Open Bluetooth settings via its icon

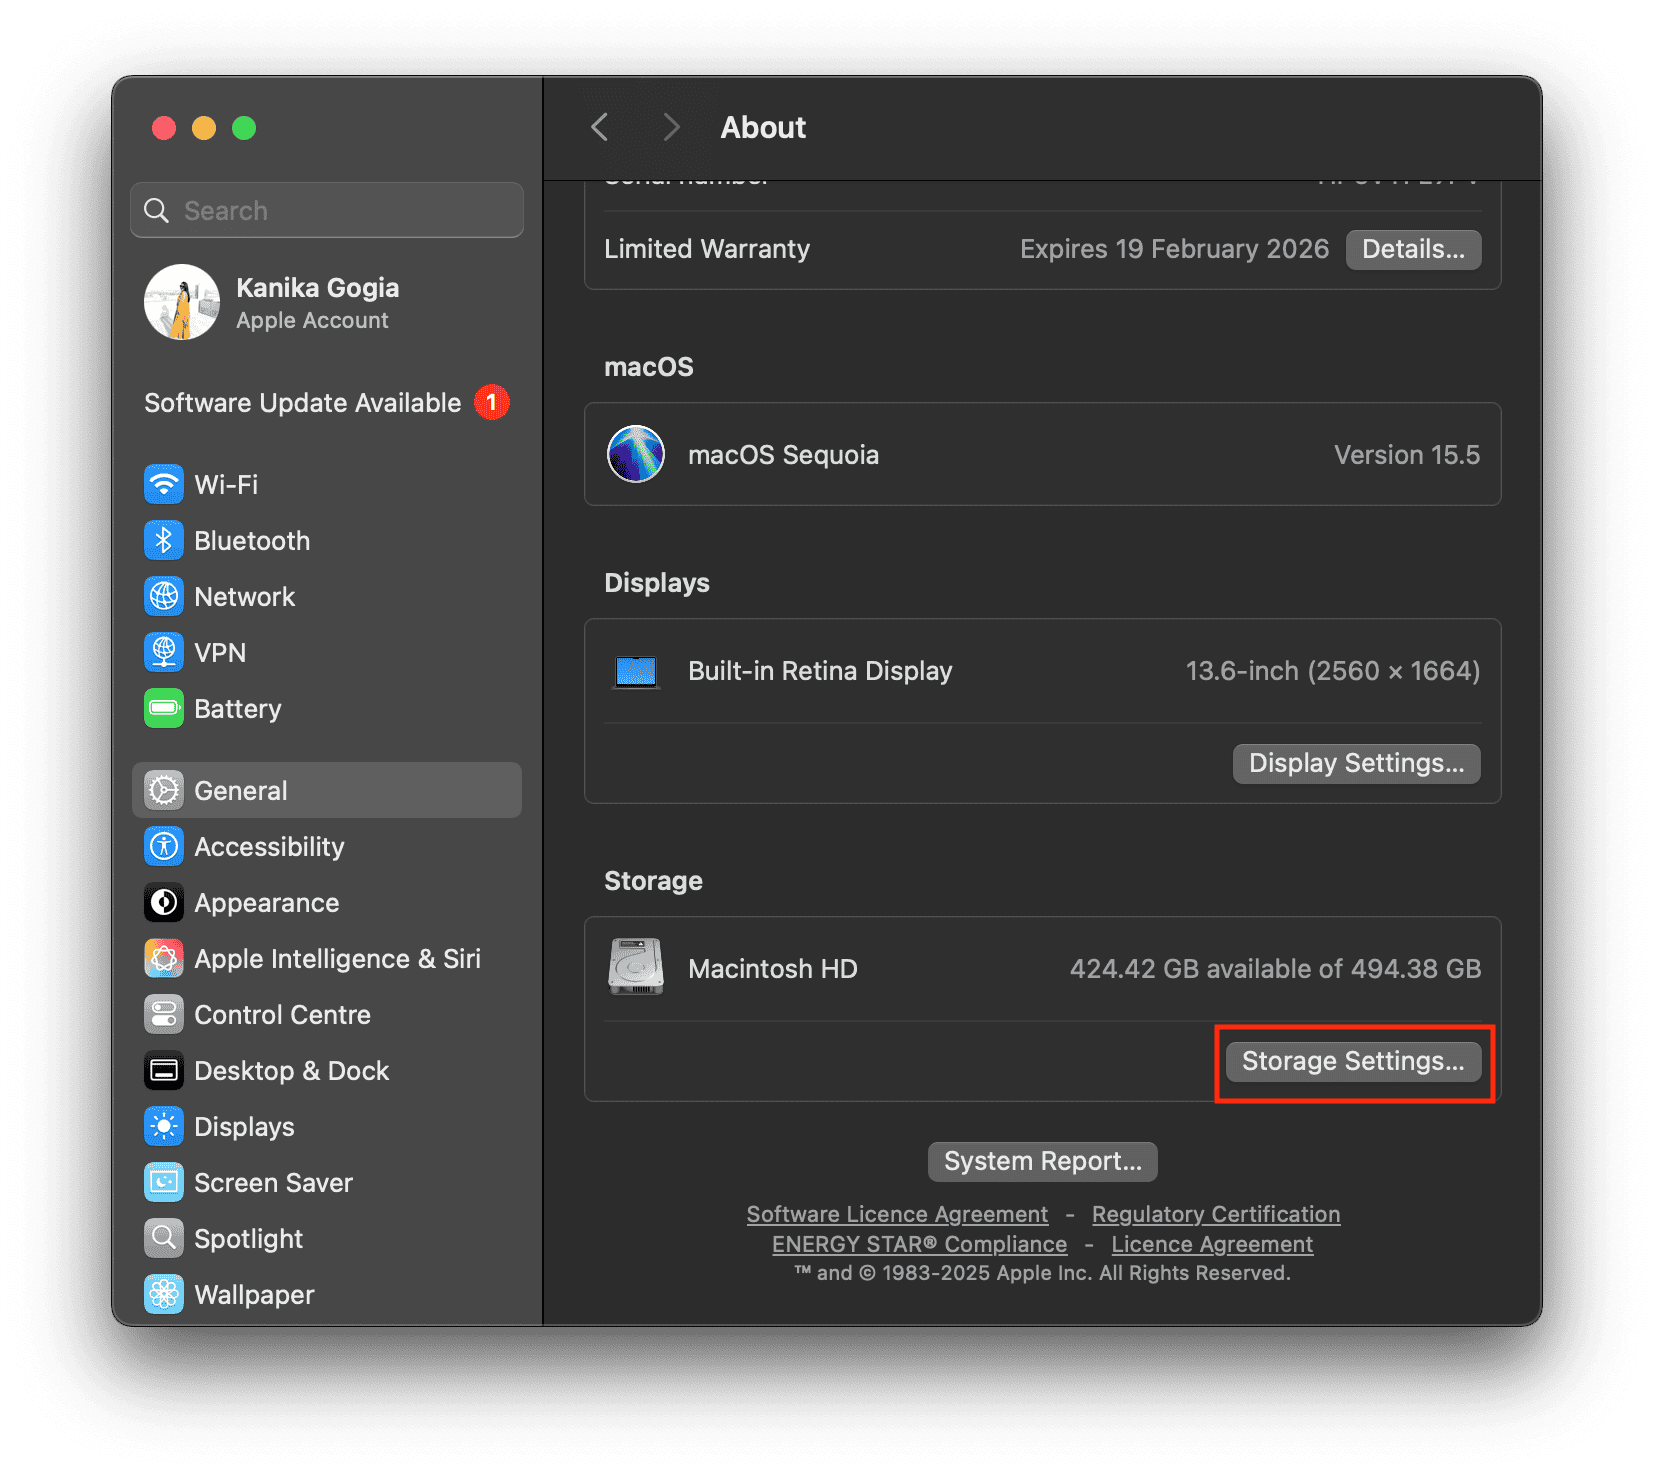pos(164,540)
